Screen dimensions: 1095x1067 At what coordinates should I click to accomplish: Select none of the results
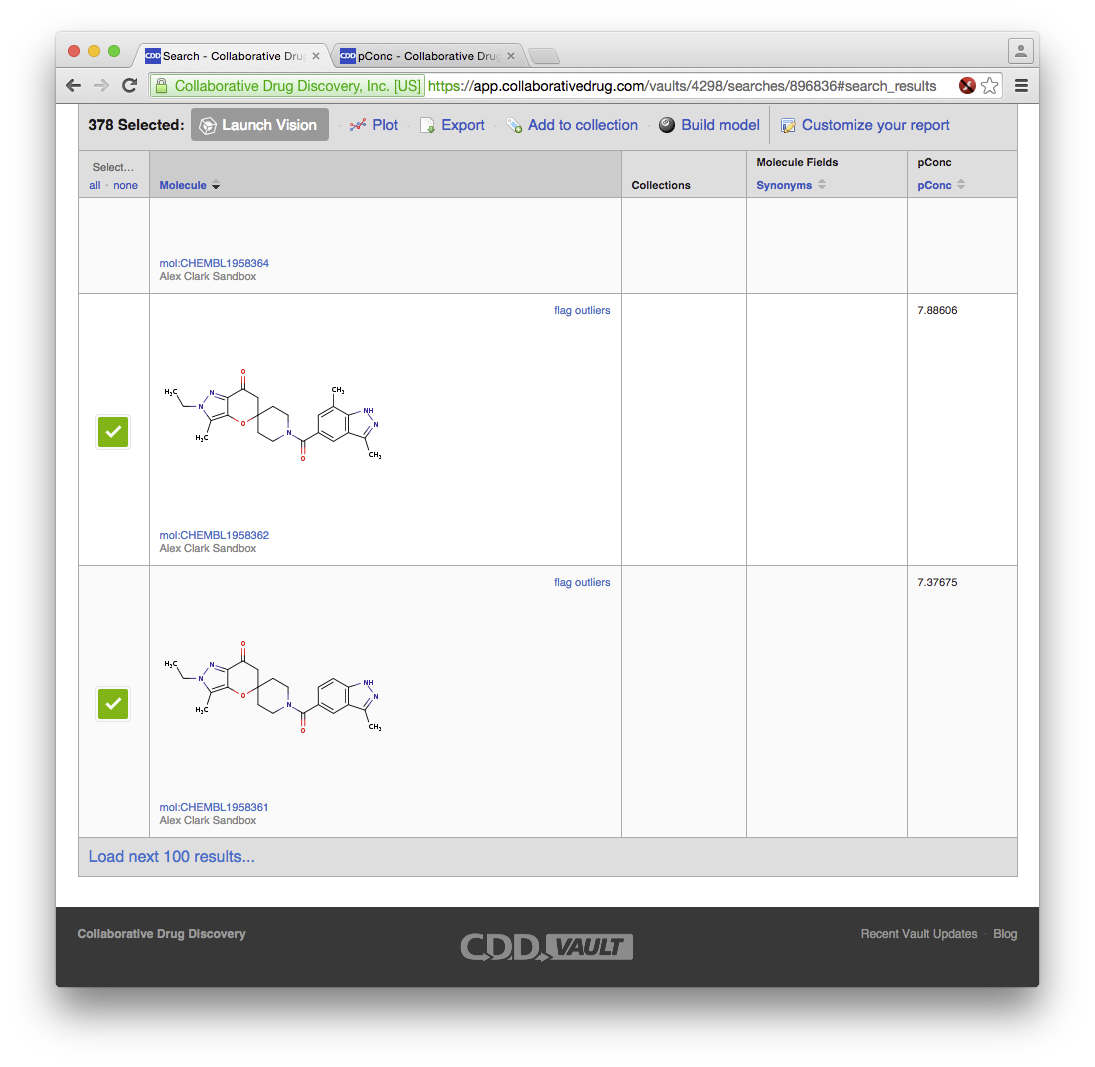click(x=125, y=186)
